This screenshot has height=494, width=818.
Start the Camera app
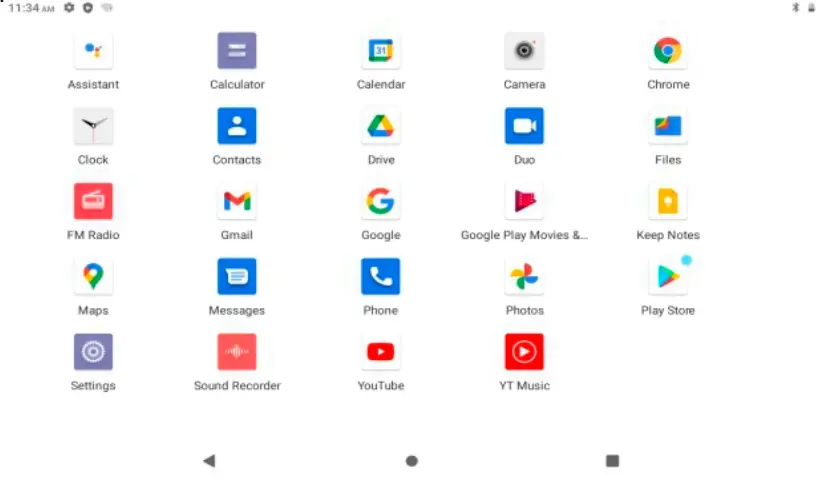(x=524, y=51)
